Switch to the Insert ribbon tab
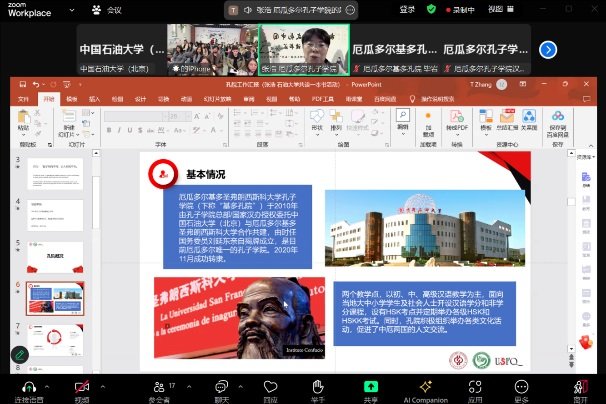This screenshot has width=606, height=404. (94, 99)
